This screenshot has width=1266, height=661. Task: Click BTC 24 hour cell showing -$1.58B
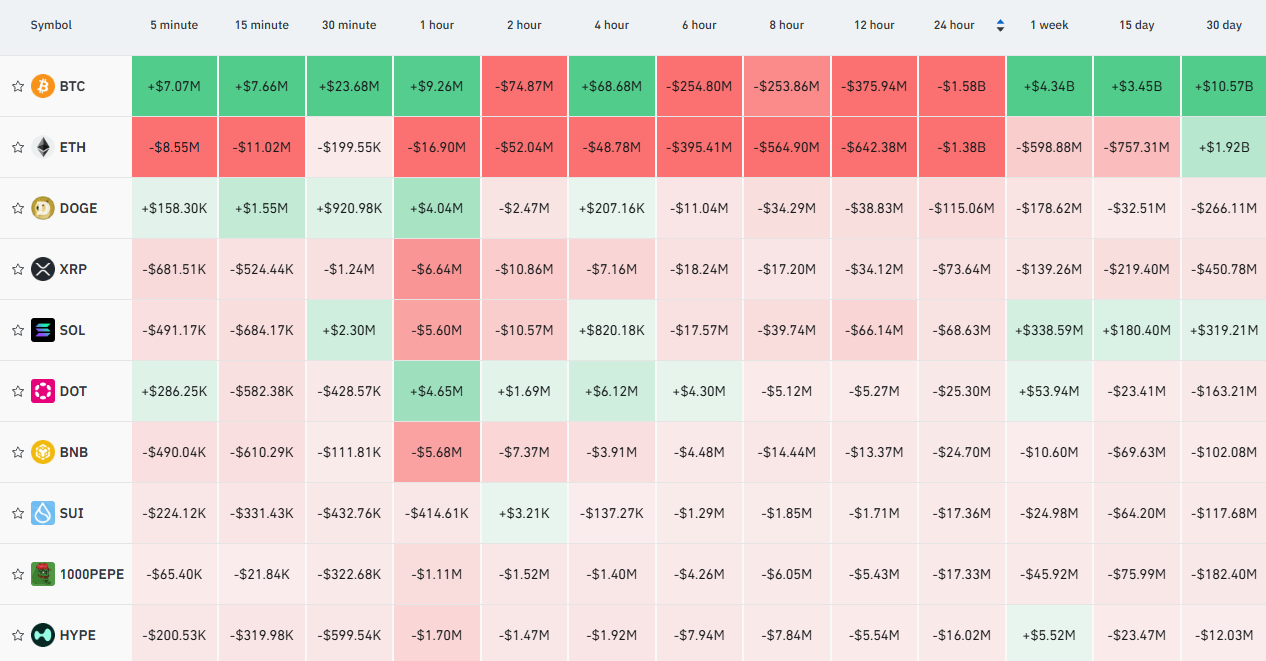[961, 86]
